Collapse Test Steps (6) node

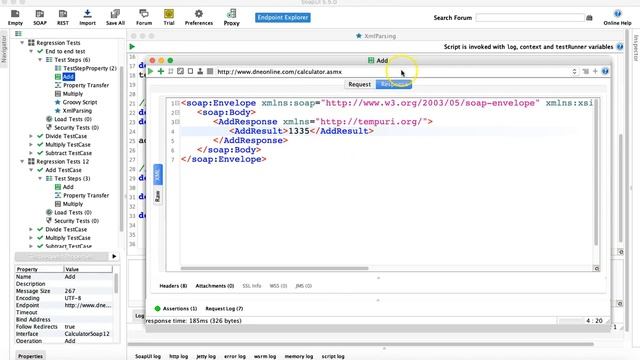[x=40, y=60]
